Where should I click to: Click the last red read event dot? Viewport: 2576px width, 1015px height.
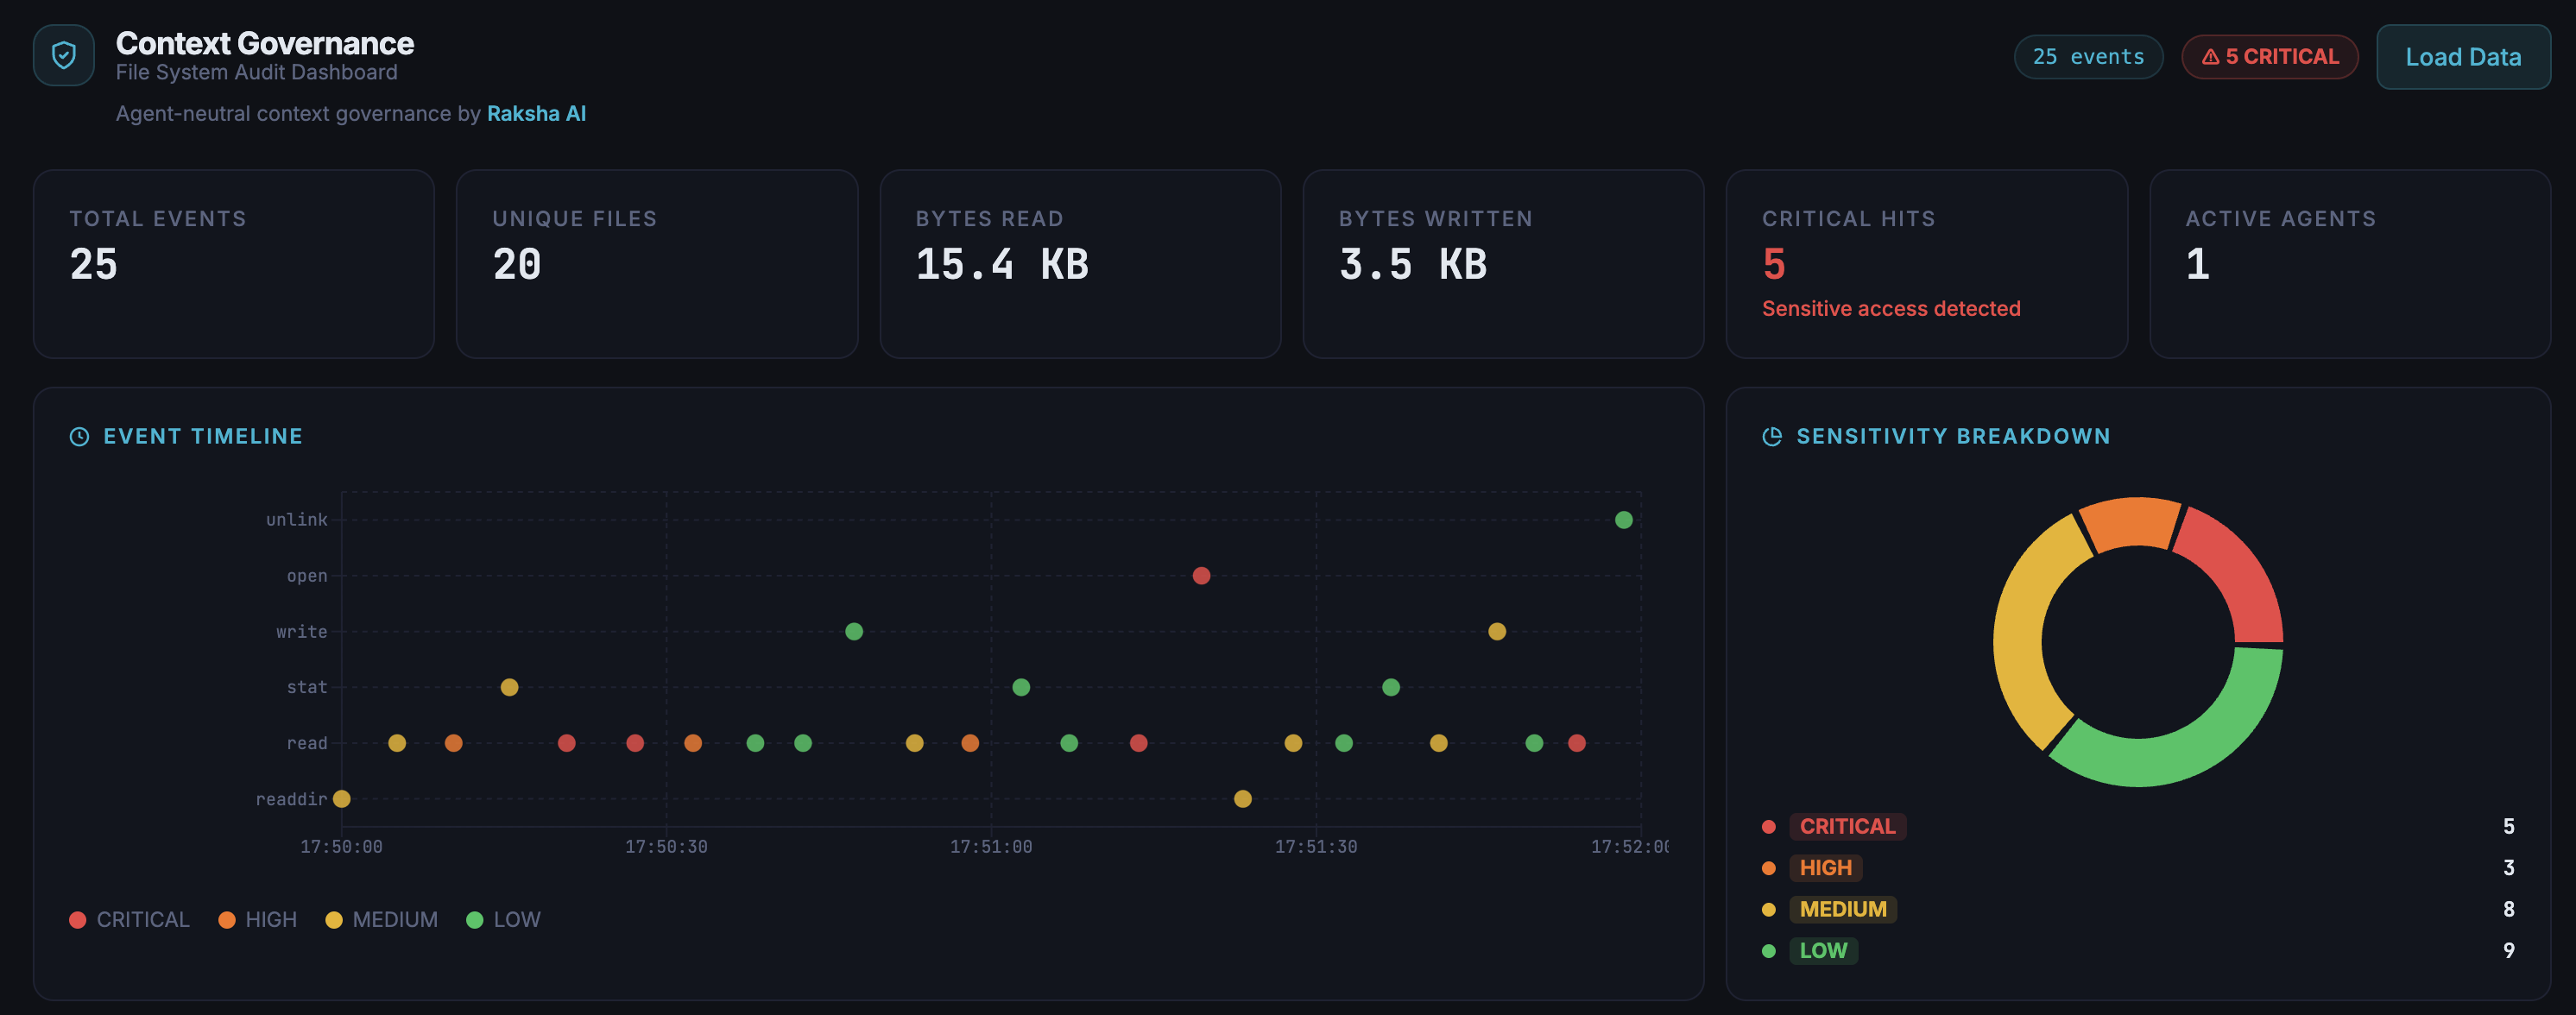[1577, 743]
